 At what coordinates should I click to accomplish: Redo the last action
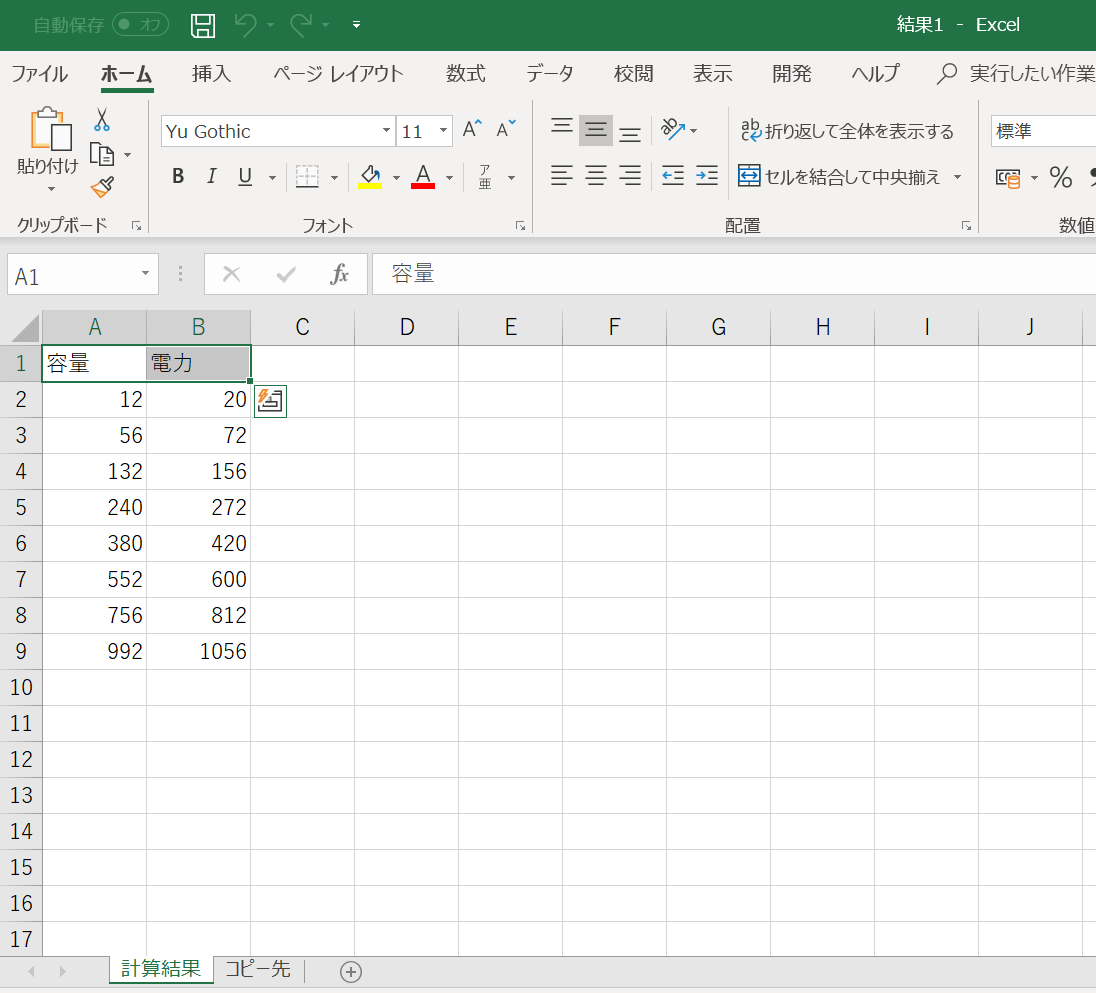[x=301, y=25]
